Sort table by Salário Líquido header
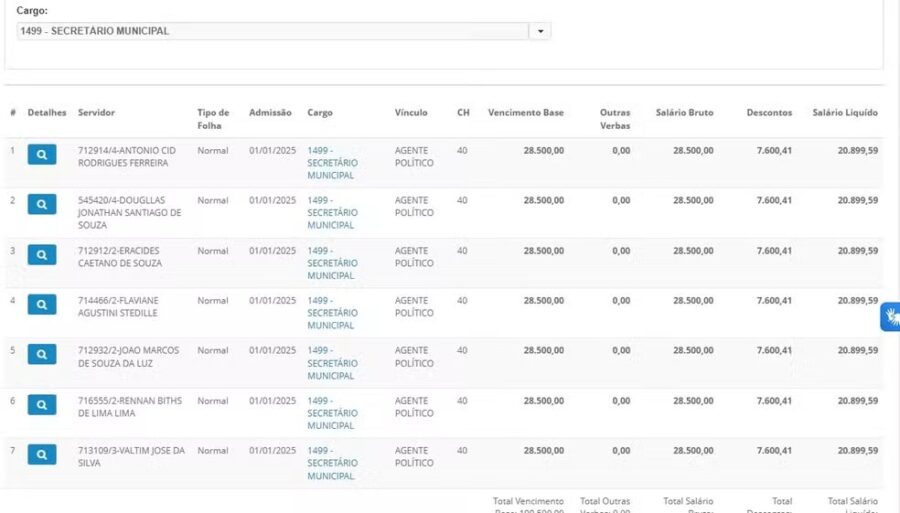This screenshot has width=900, height=513. [844, 113]
